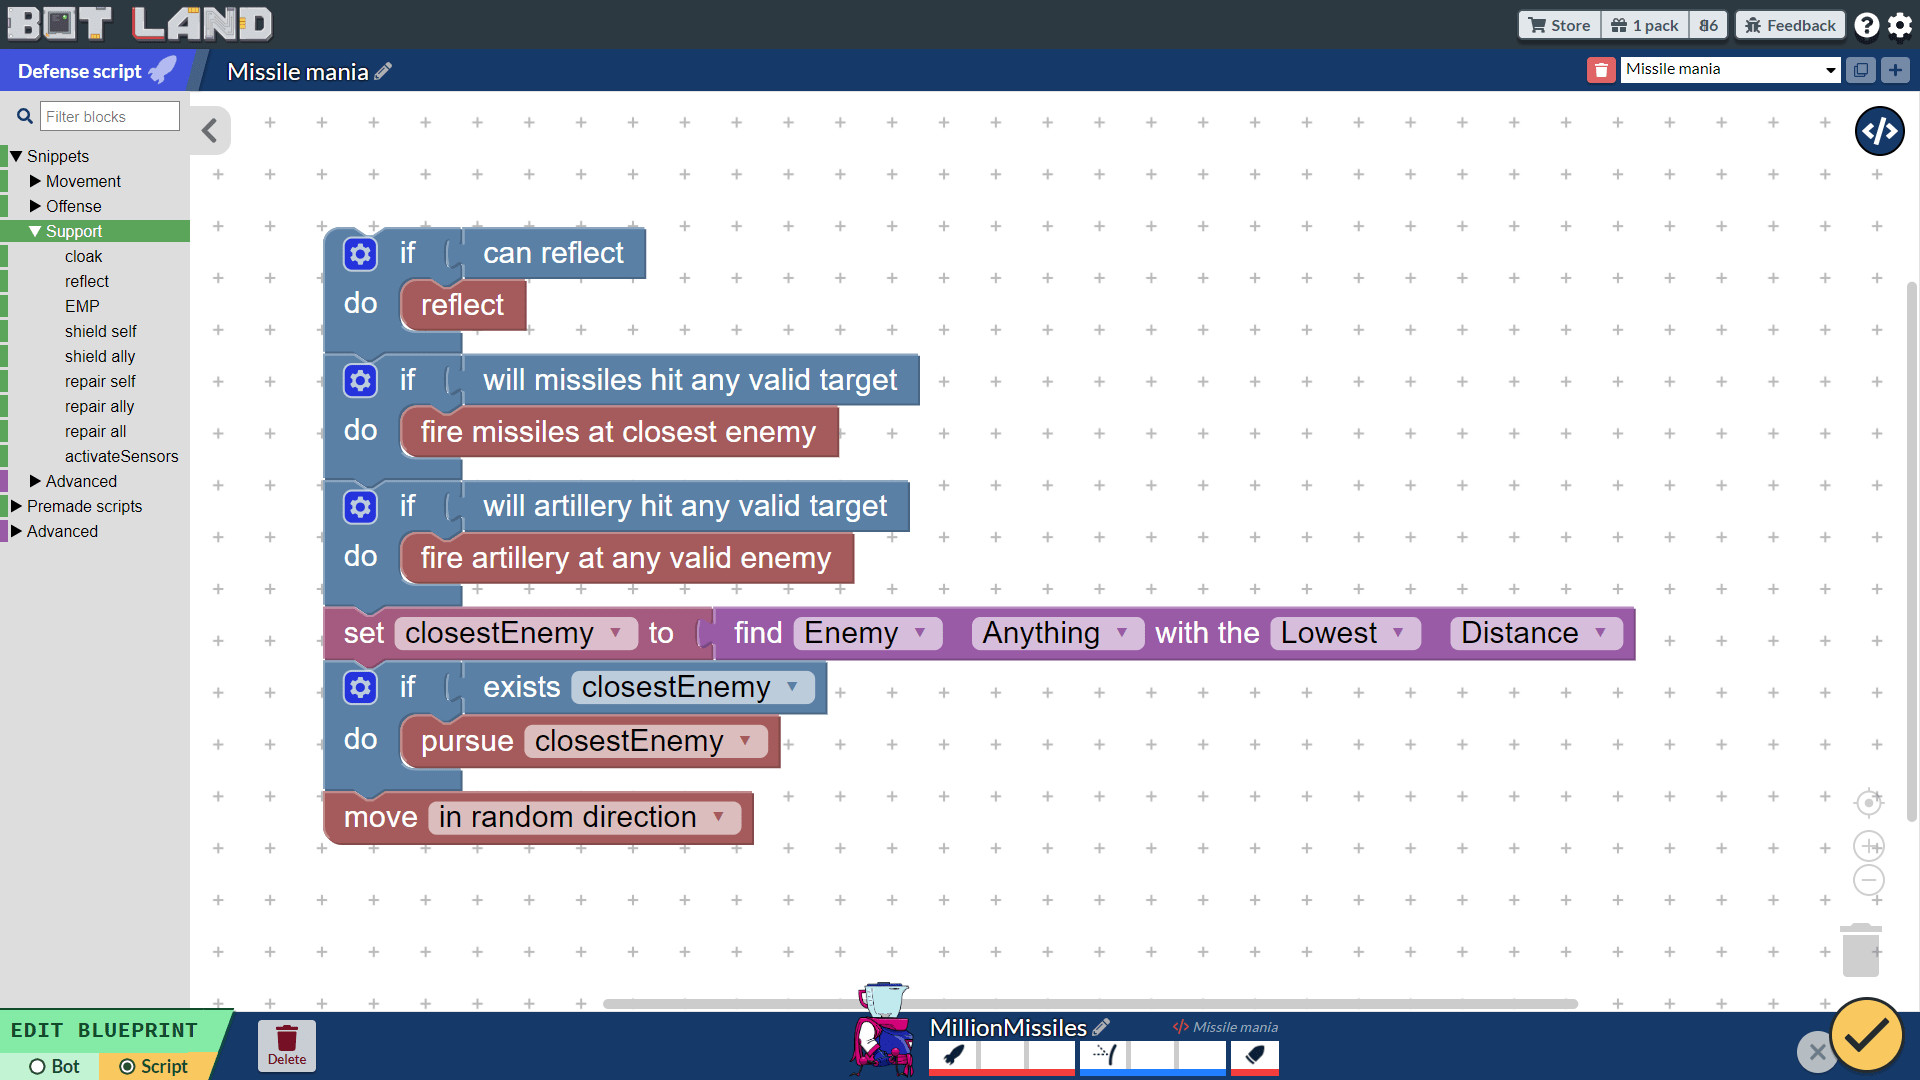Open the help question mark icon
Screen dimensions: 1920x1080
[x=1866, y=24]
